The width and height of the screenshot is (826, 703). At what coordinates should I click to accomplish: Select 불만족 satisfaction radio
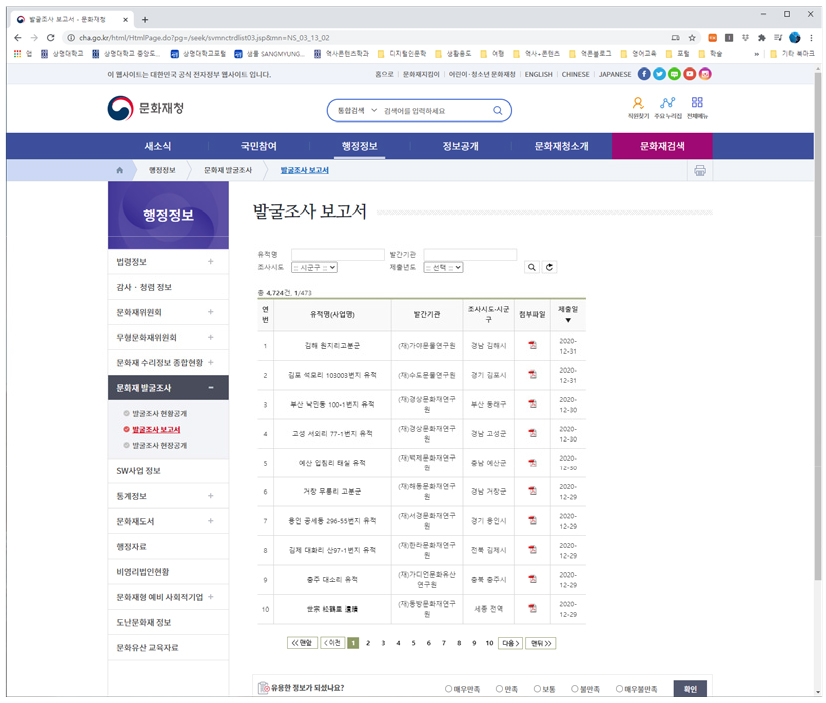click(x=575, y=689)
